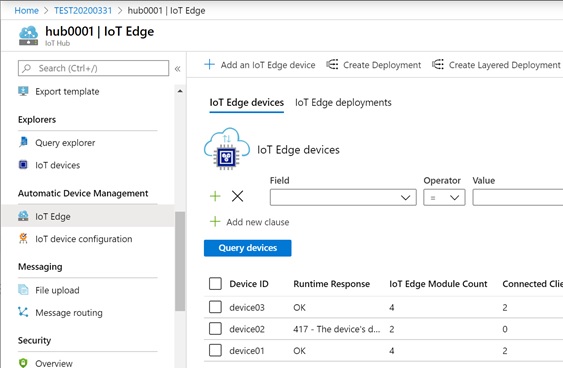Check the box for device03
563x368 pixels.
215,307
